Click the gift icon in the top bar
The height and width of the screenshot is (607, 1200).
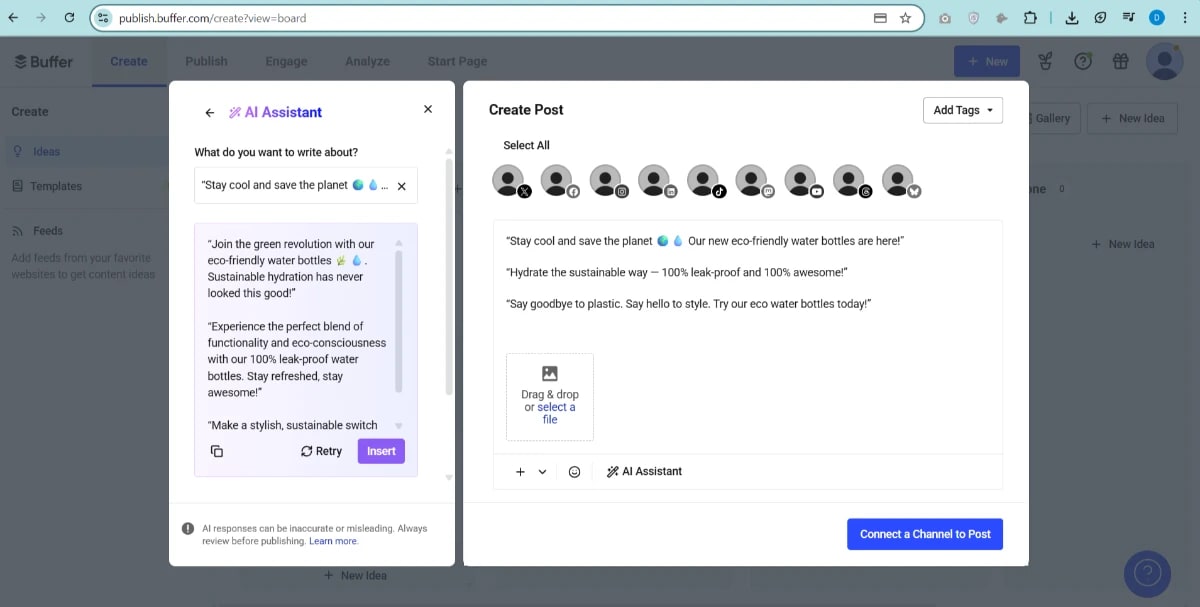(1121, 61)
